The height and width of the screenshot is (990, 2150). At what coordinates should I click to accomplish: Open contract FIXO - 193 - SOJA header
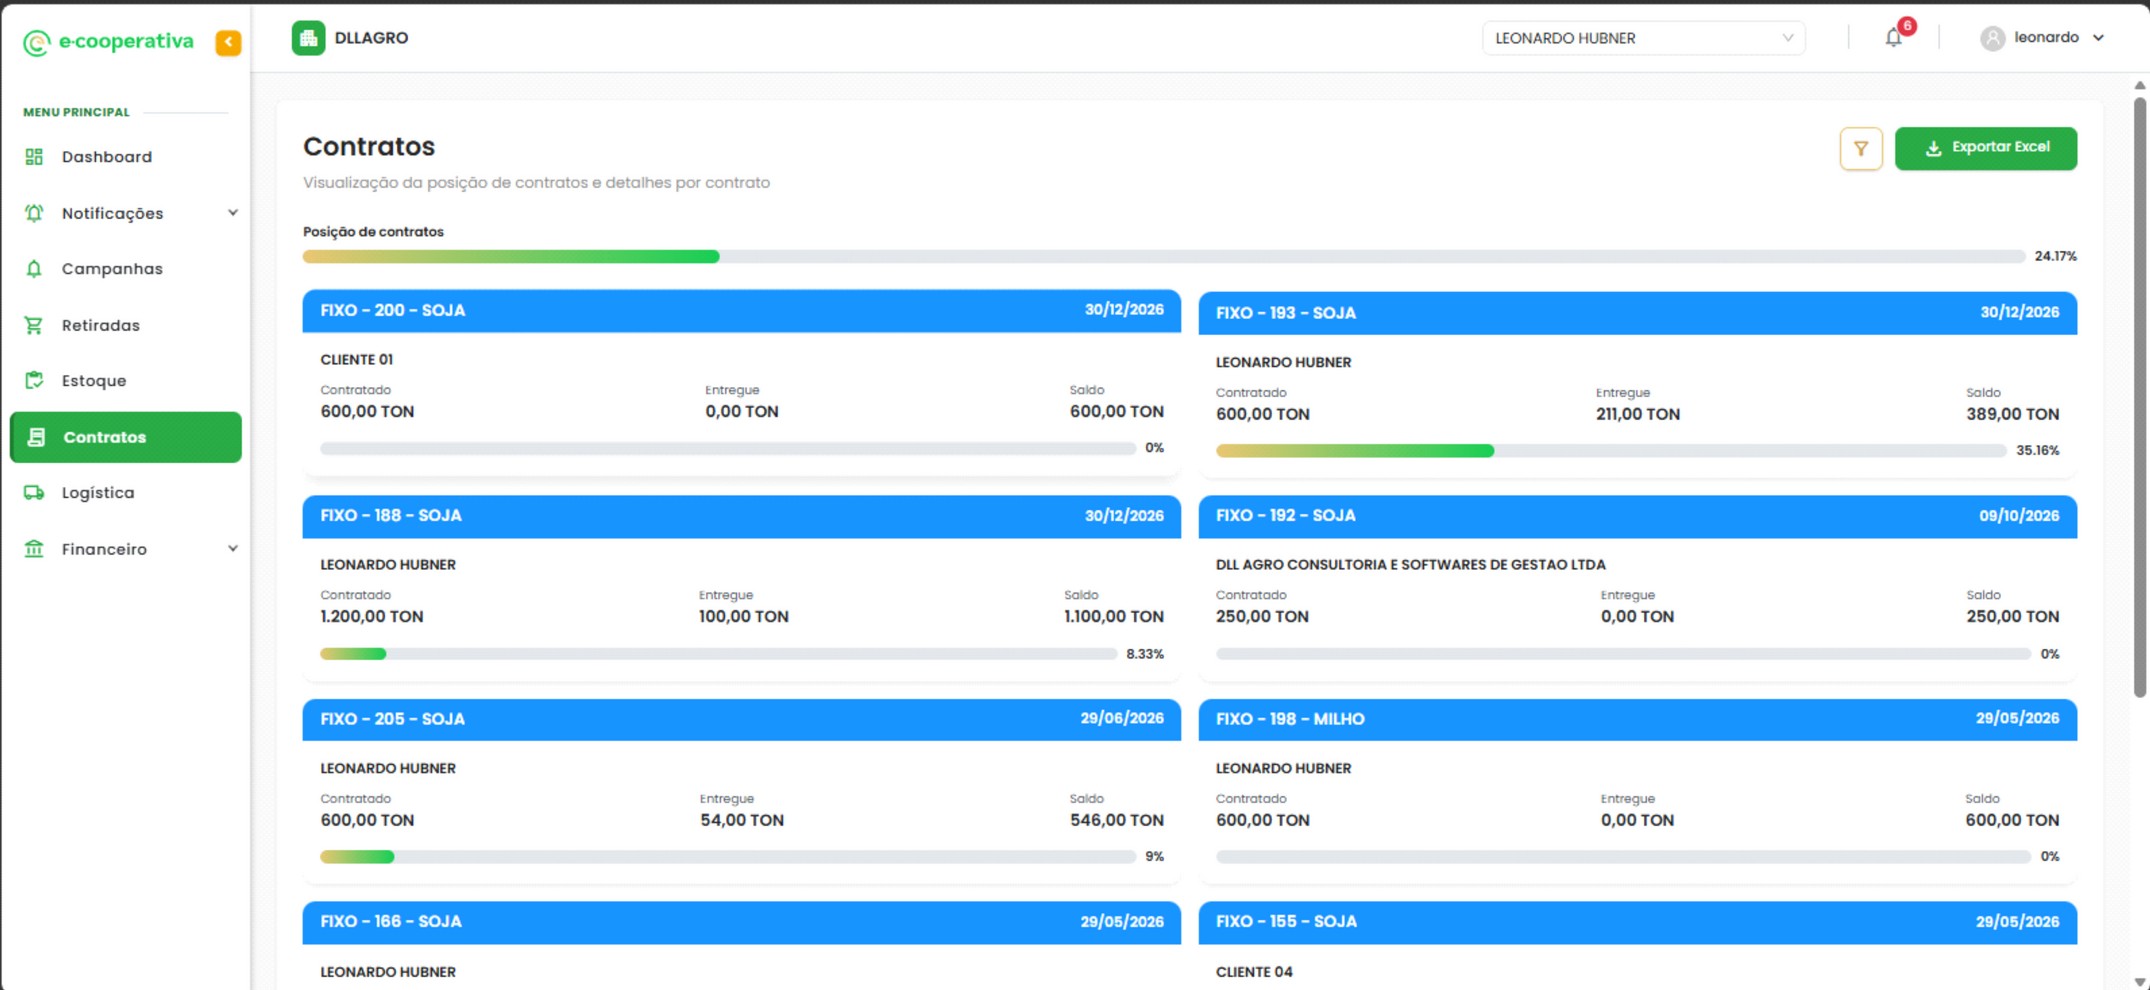(x=1637, y=313)
